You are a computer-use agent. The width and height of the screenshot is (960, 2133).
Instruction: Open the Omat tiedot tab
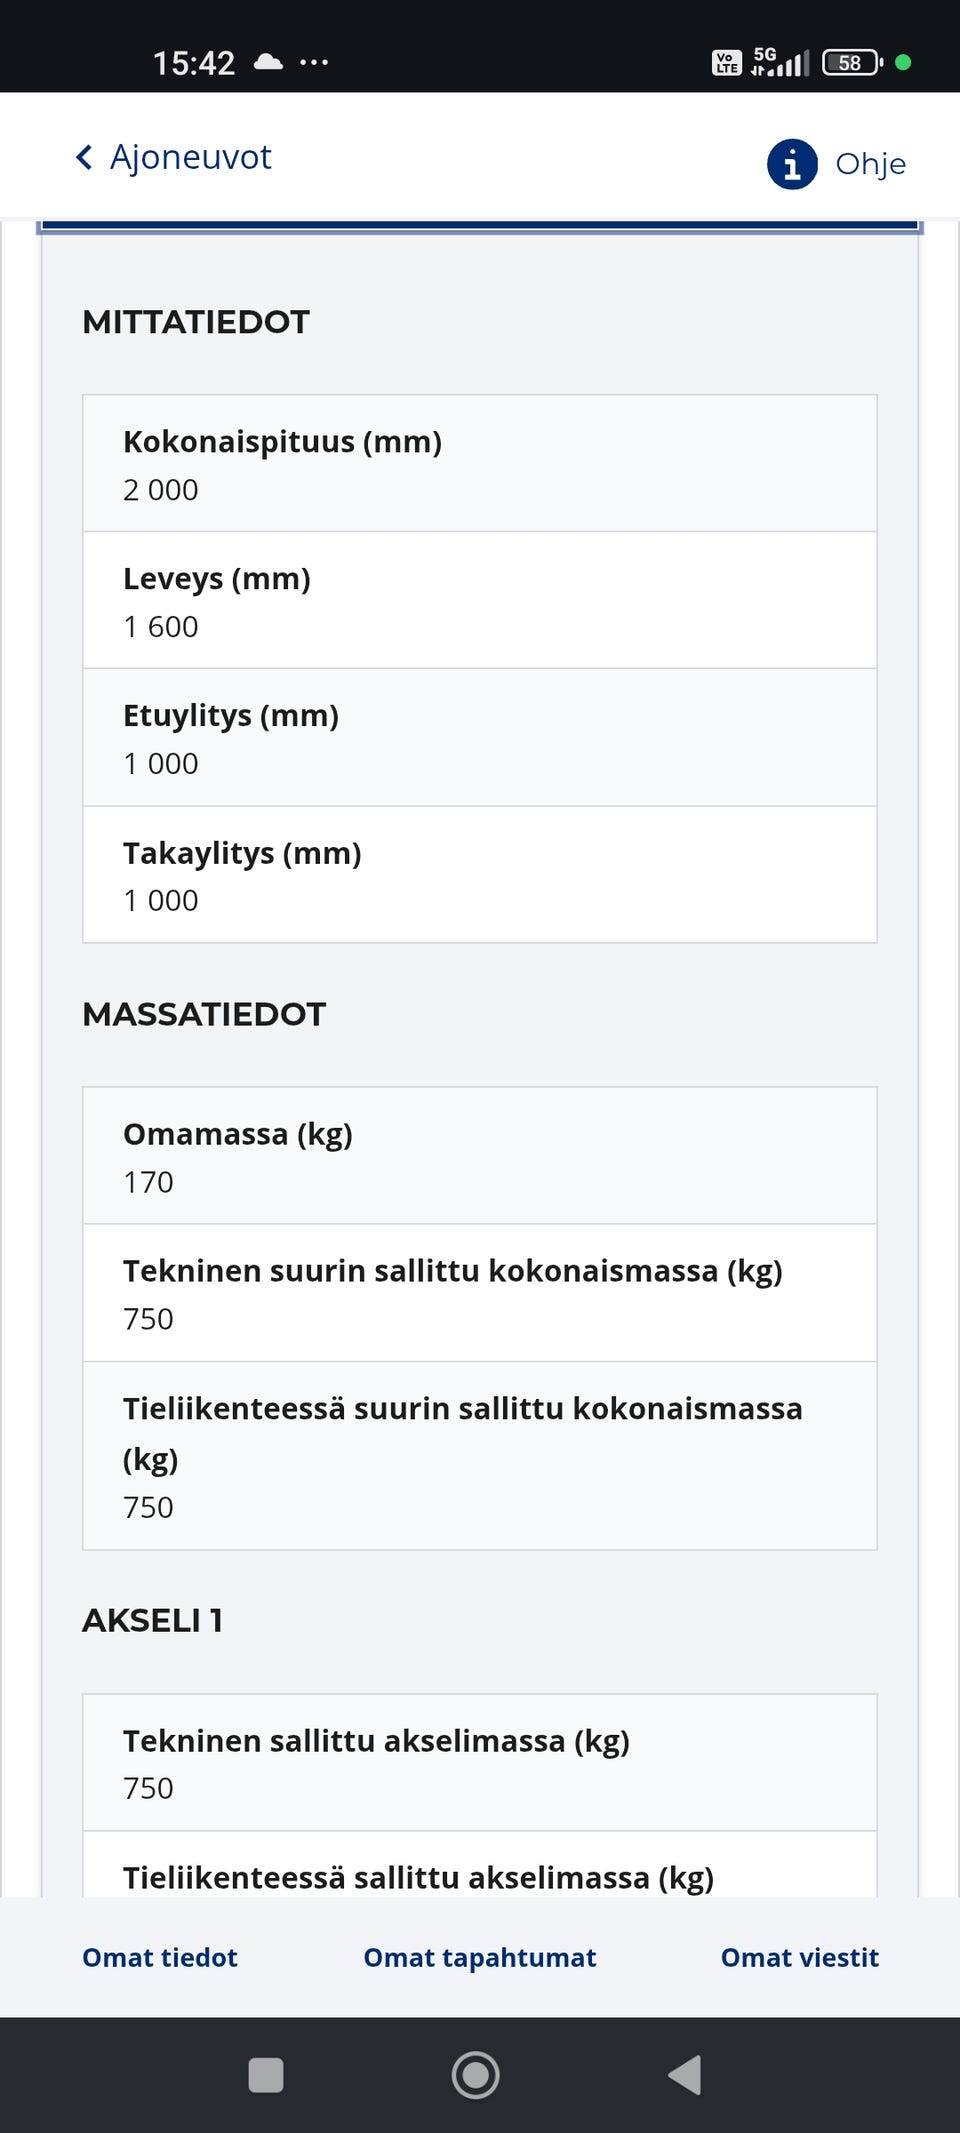pyautogui.click(x=160, y=1957)
